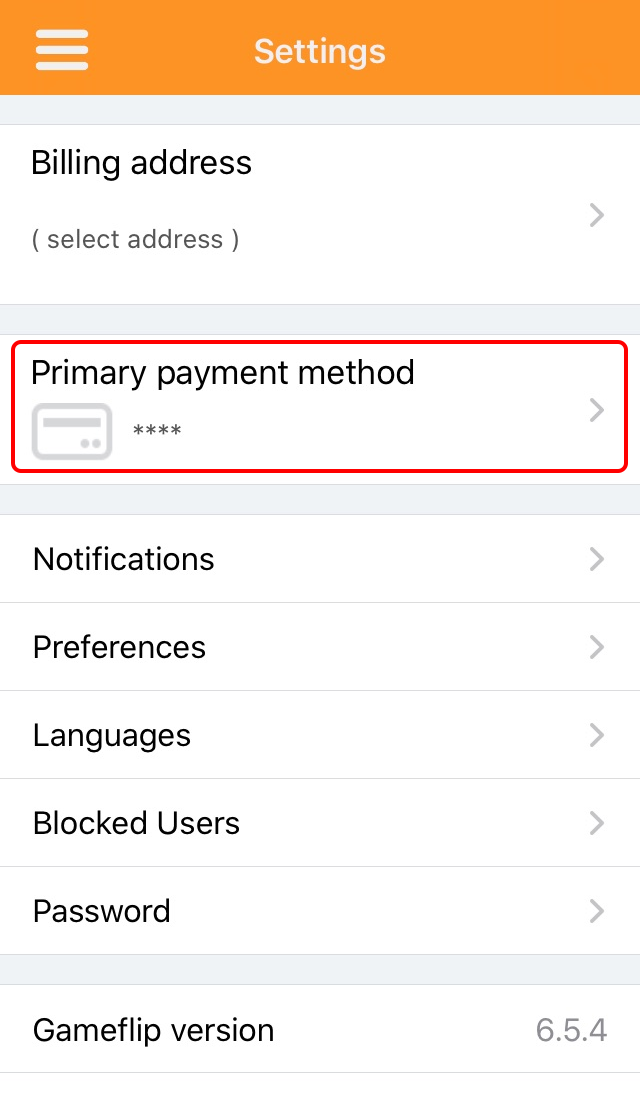The image size is (640, 1103).
Task: Open Preferences settings
Action: tap(119, 647)
